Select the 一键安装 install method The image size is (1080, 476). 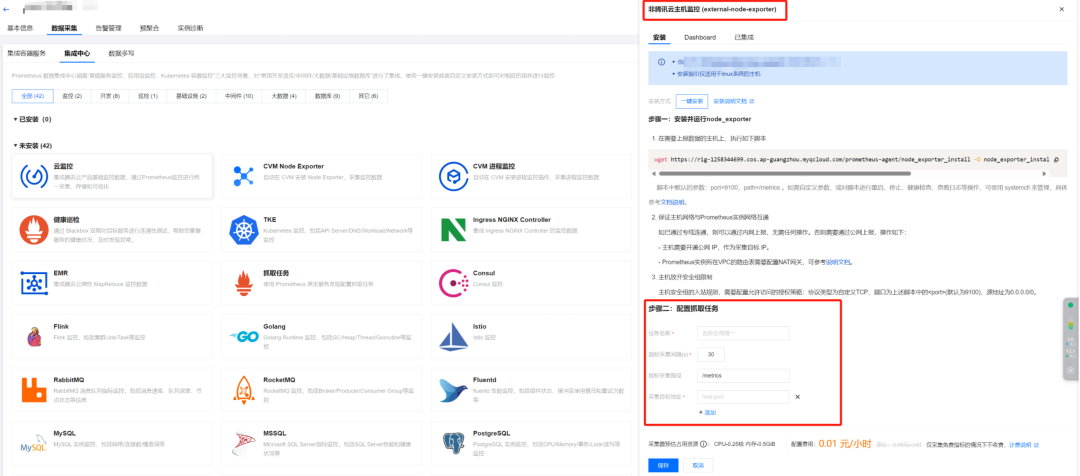click(692, 101)
